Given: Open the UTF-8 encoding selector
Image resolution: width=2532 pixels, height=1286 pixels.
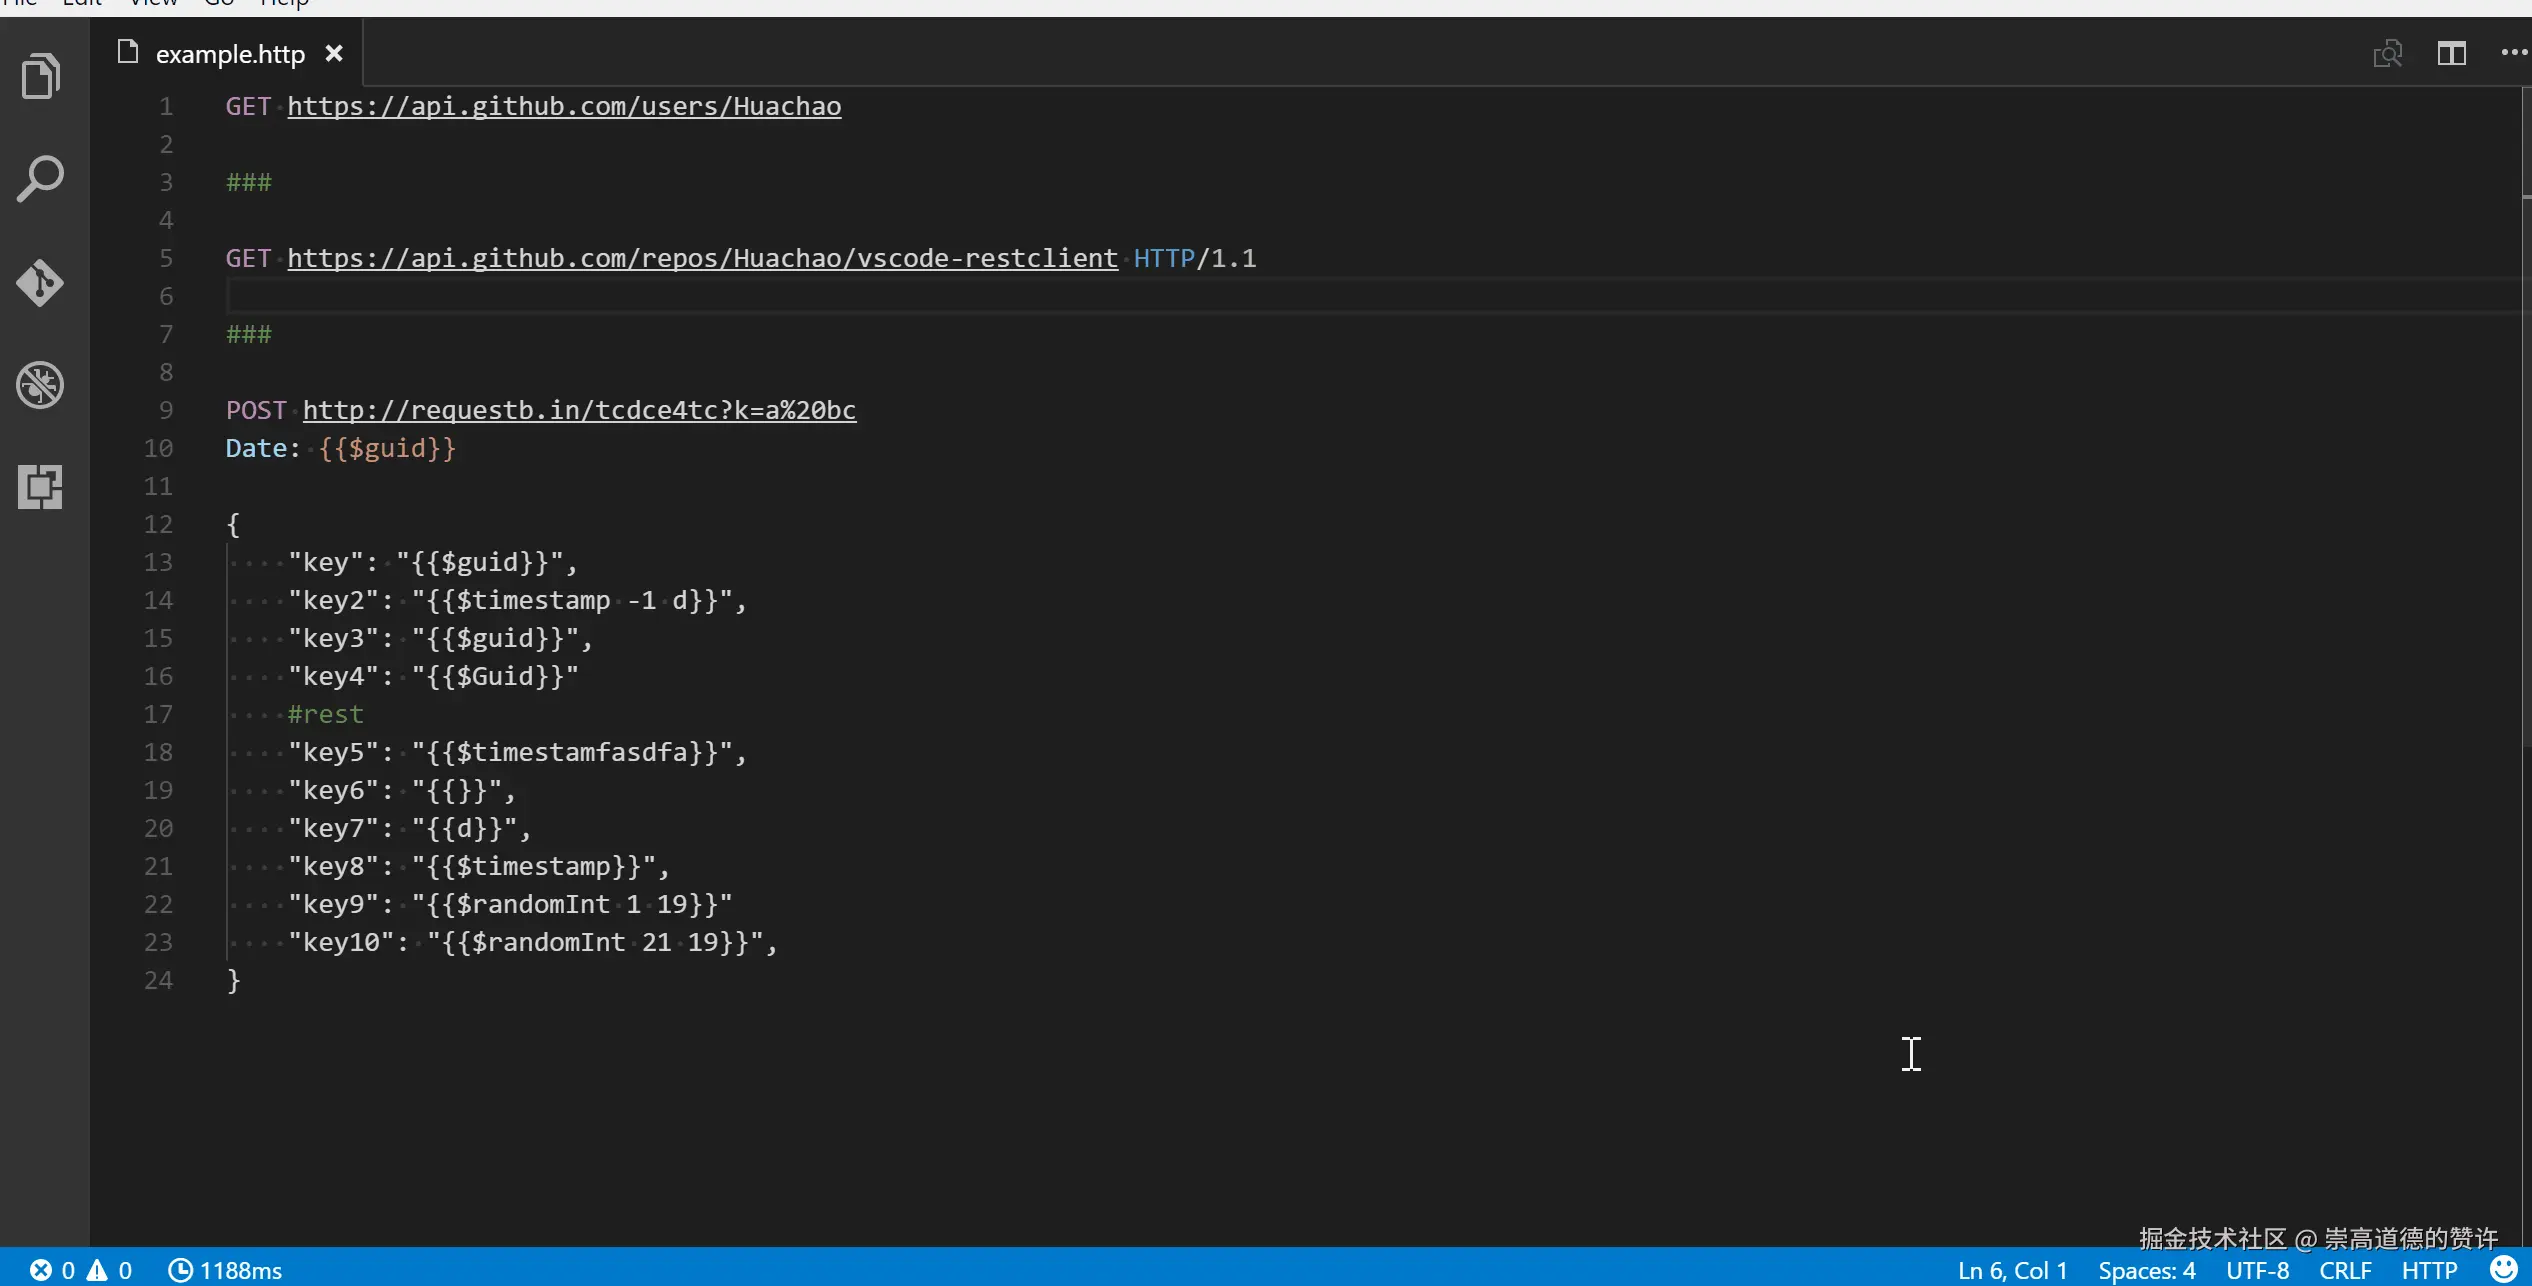Looking at the screenshot, I should 2257,1270.
